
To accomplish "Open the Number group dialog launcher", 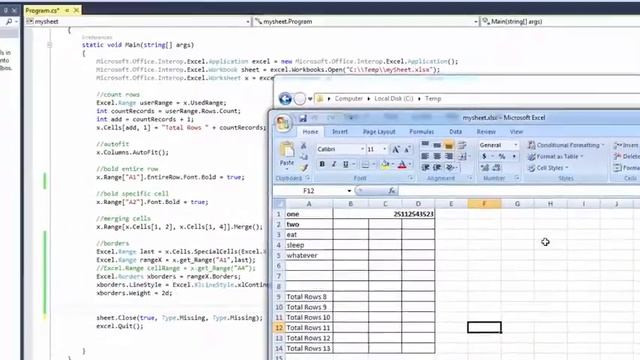I will [517, 178].
